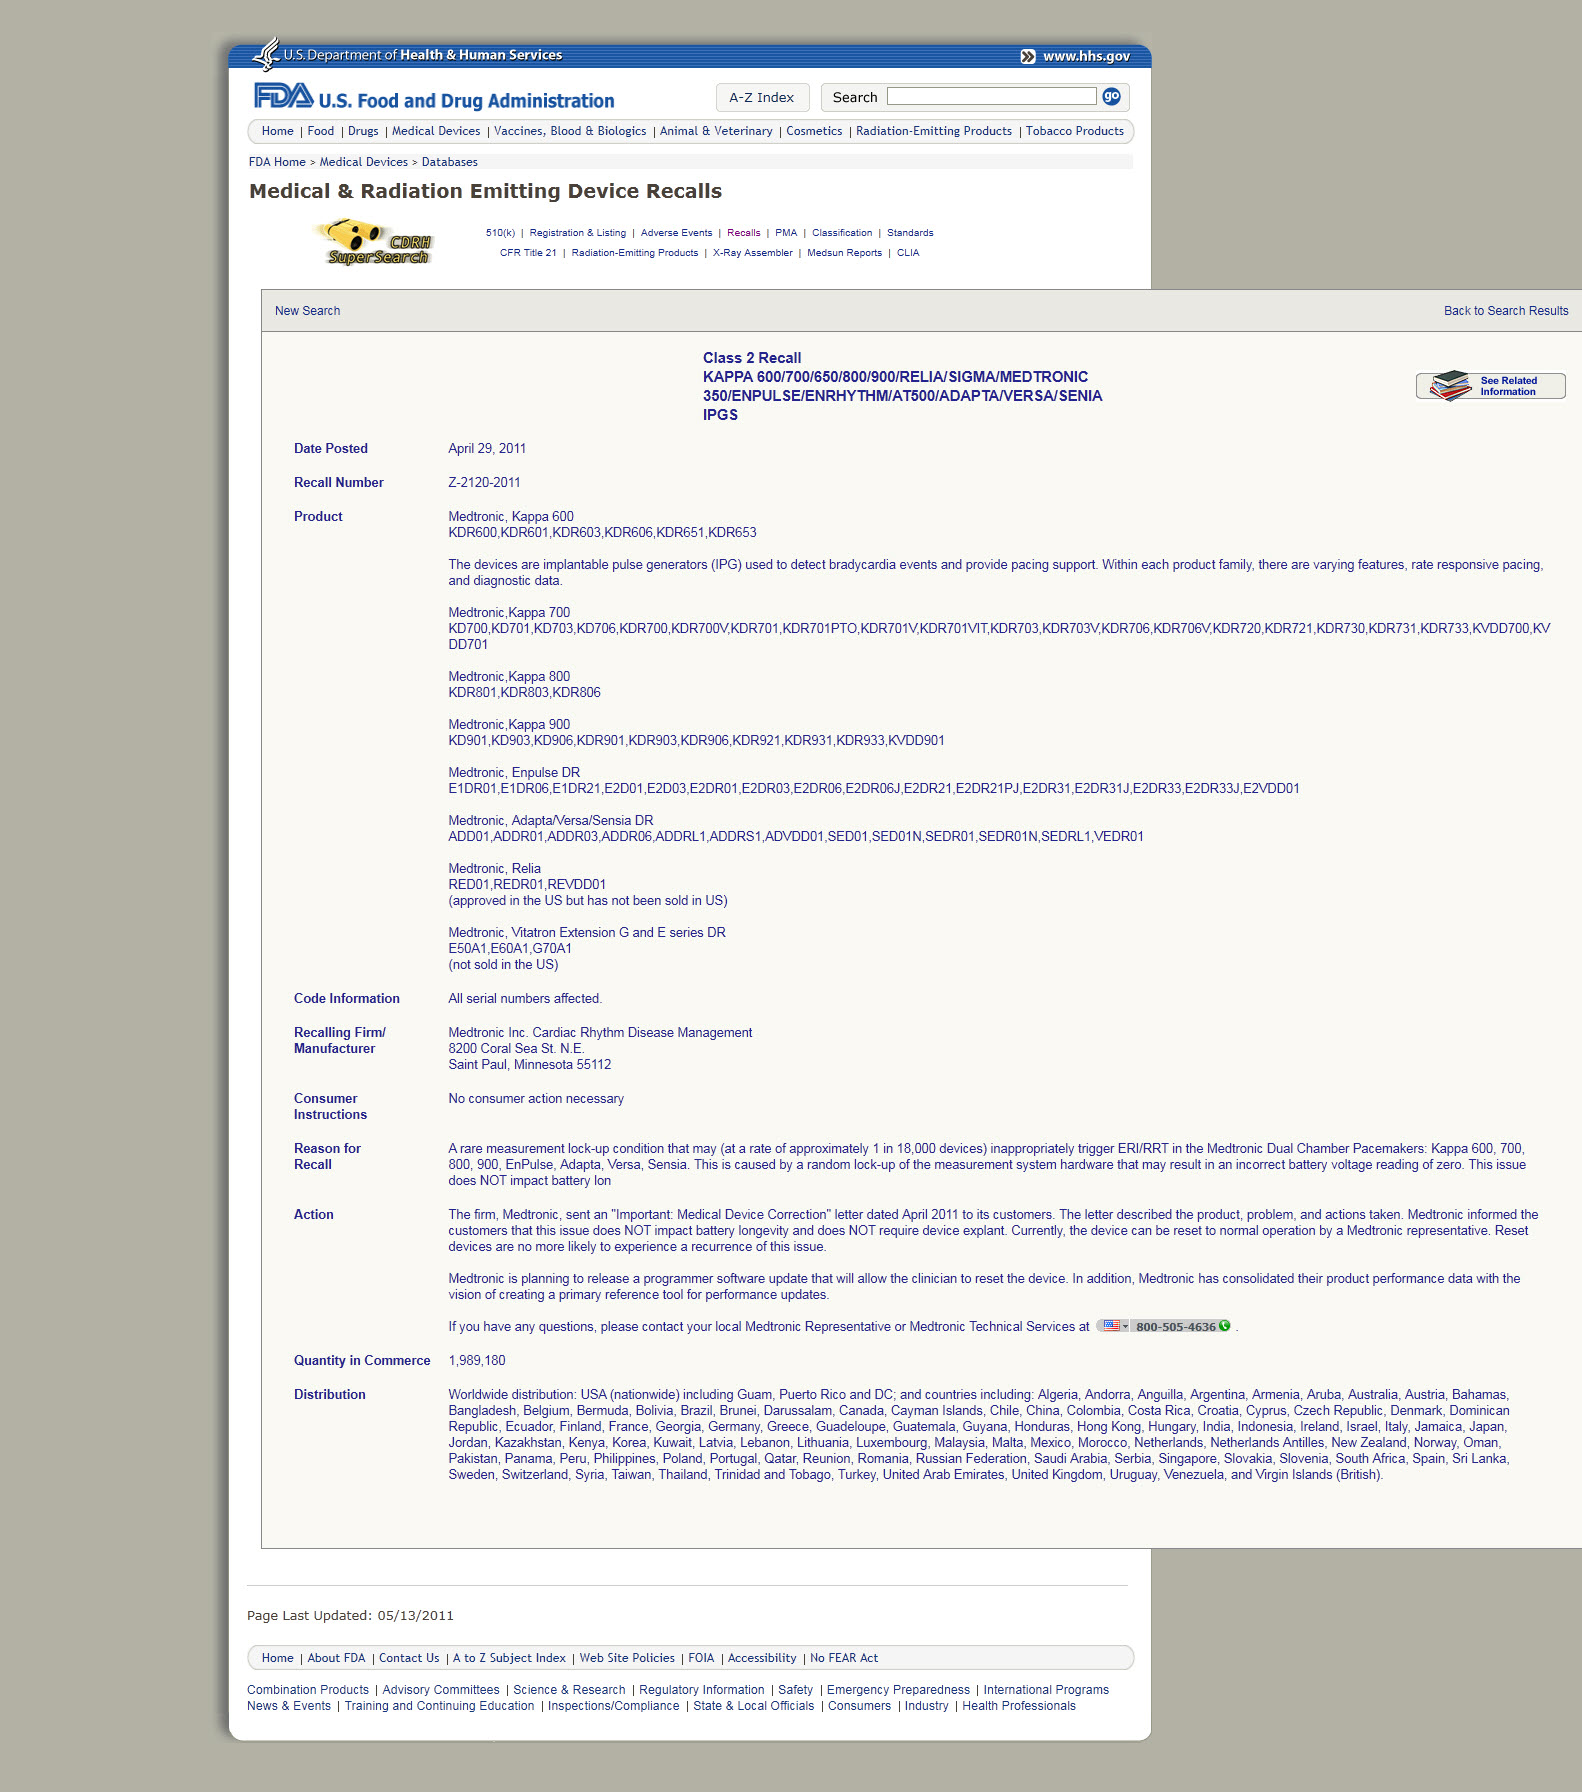
Task: Open the CLIA link
Action: [x=908, y=253]
